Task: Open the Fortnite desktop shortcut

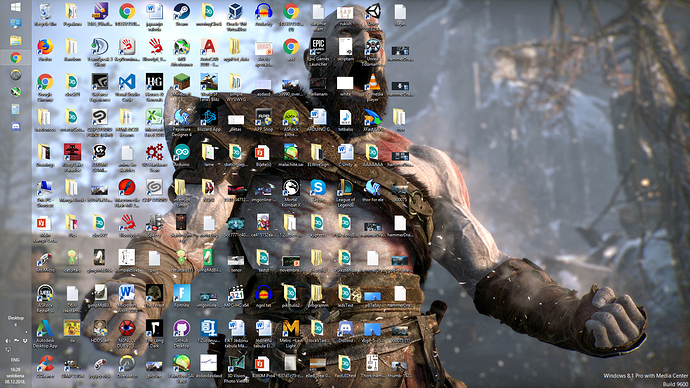Action: click(x=181, y=296)
